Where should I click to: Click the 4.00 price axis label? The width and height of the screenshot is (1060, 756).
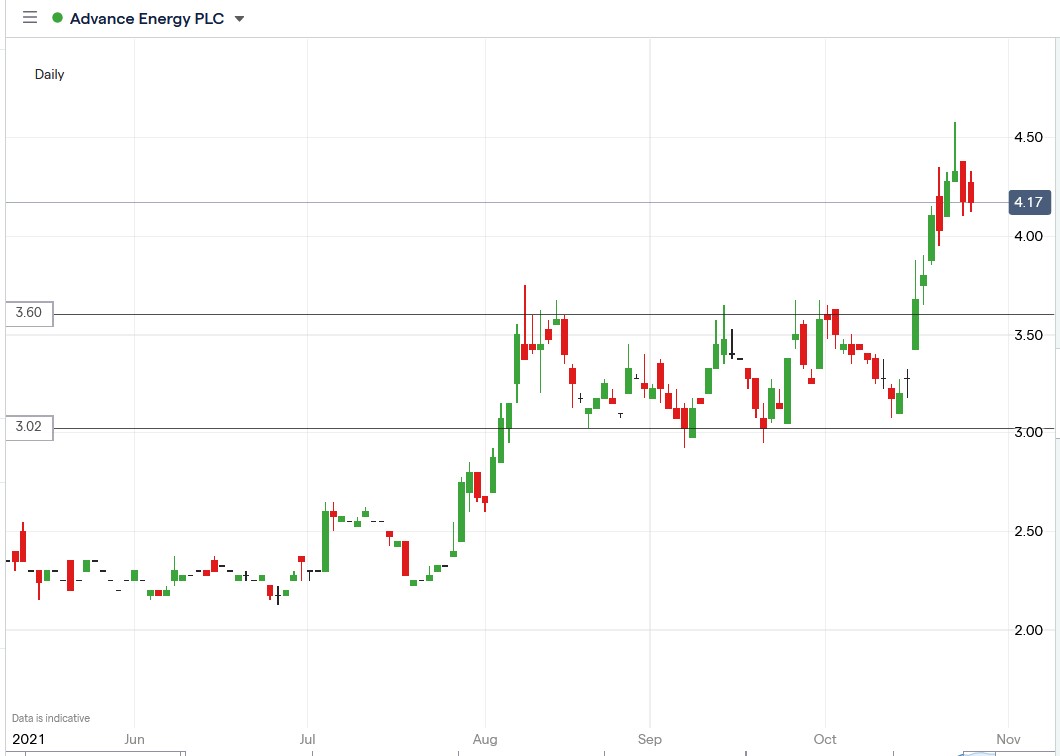coord(1028,236)
